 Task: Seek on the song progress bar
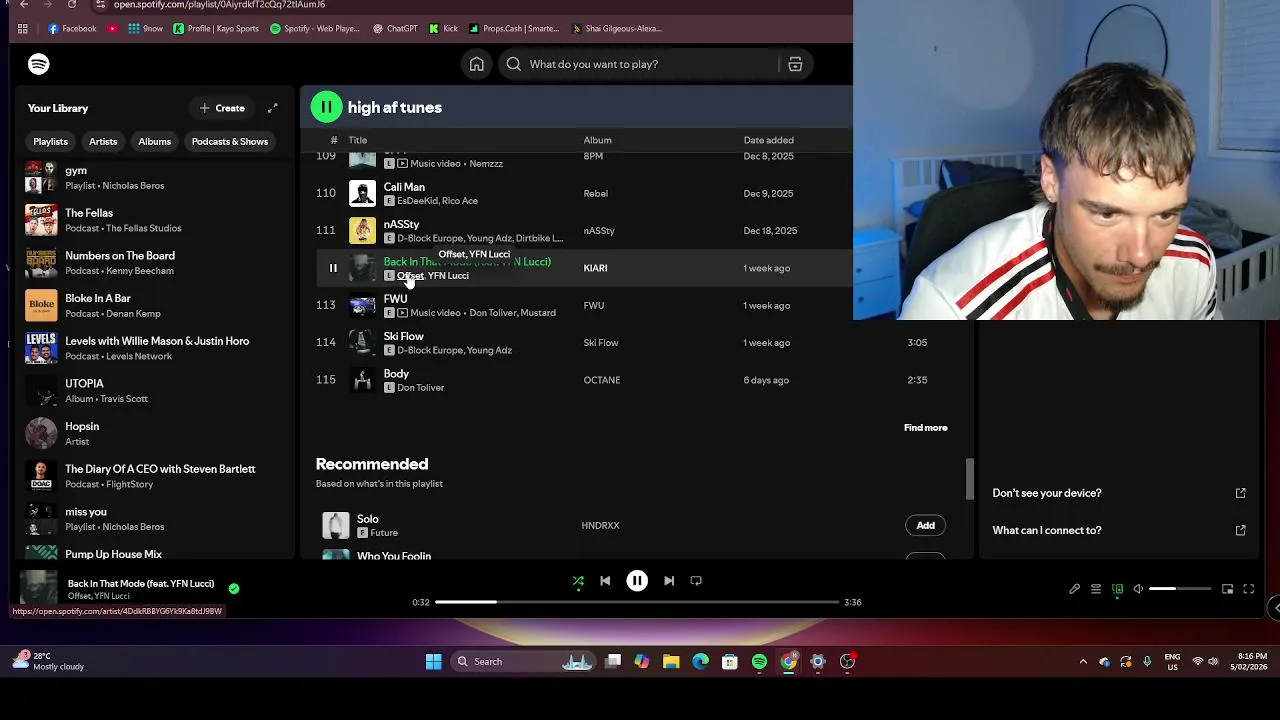point(637,602)
